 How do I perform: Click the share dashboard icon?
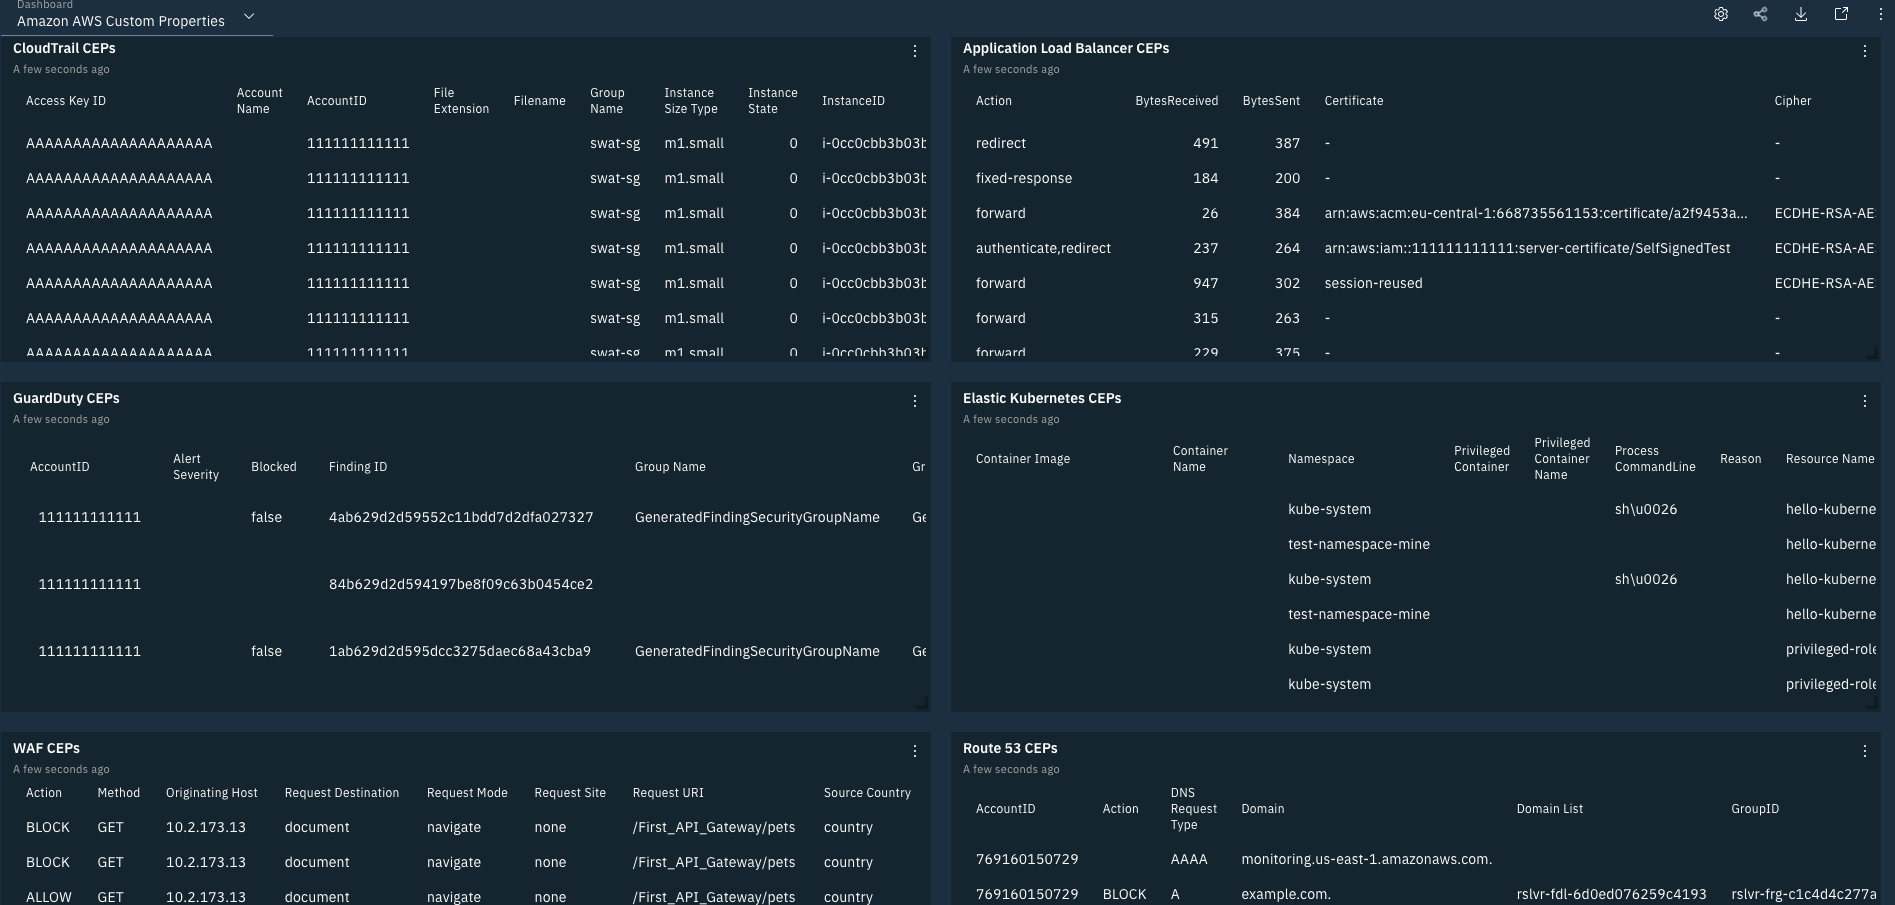pos(1760,14)
